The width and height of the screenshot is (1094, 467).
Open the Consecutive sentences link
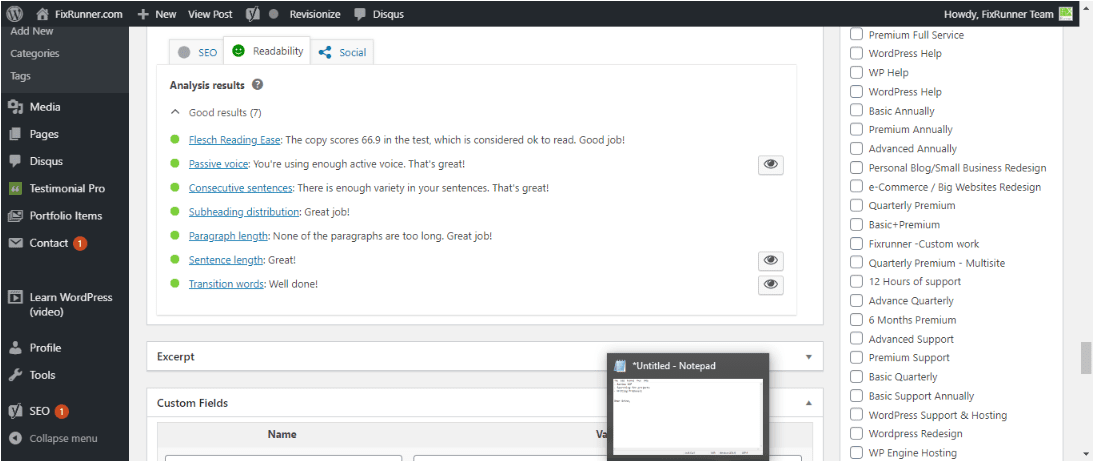240,188
